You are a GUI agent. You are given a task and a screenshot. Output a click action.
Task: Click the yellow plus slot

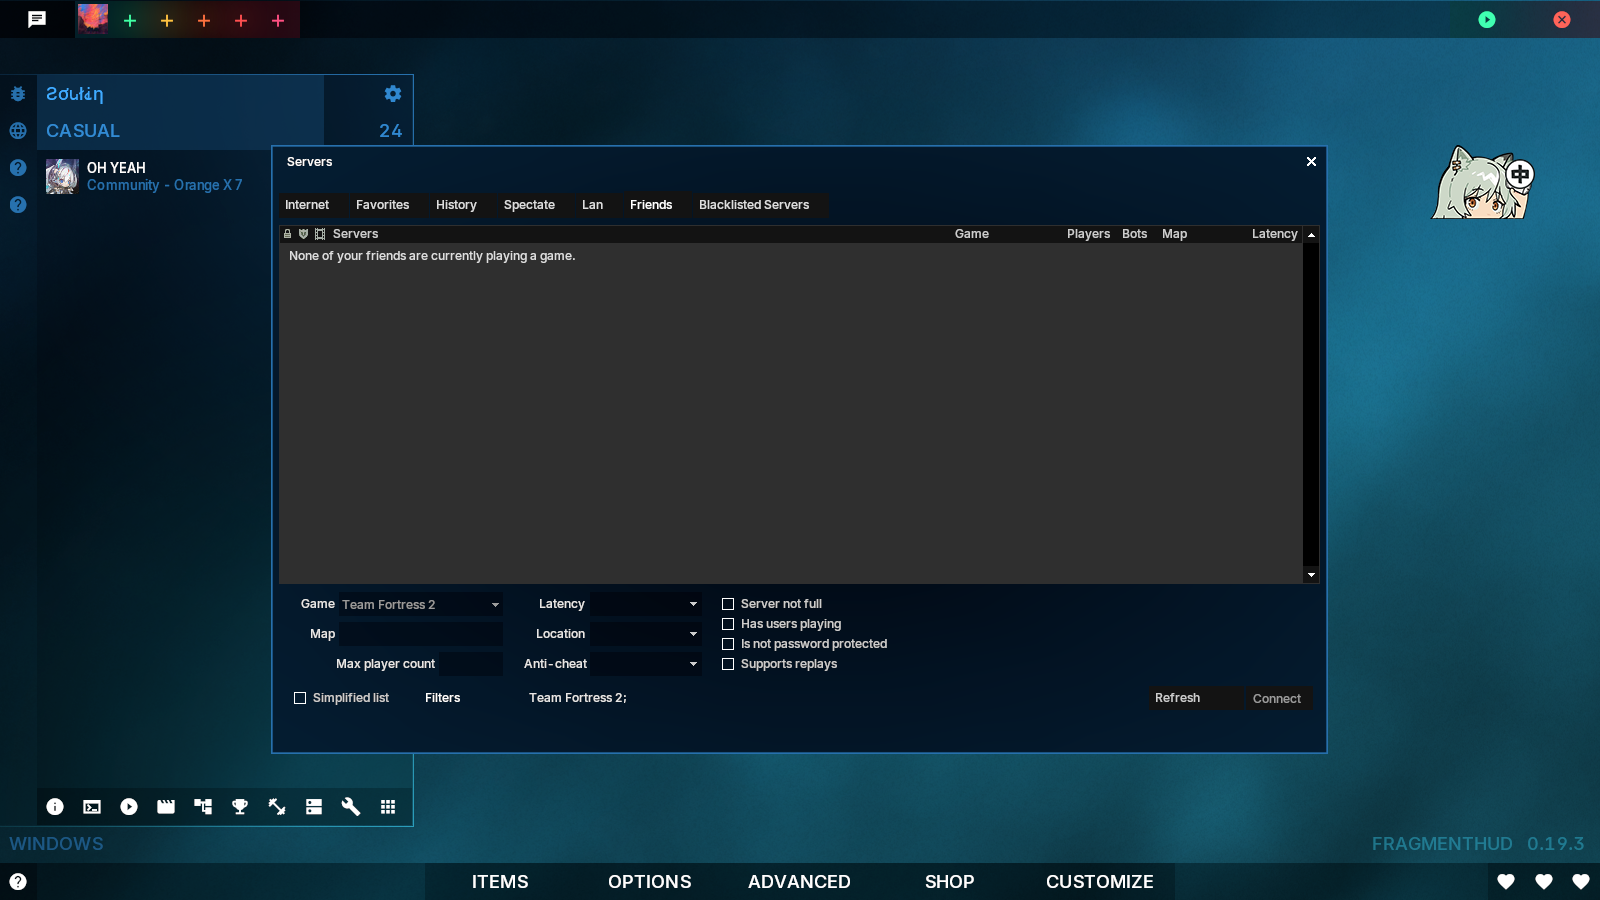pos(167,20)
